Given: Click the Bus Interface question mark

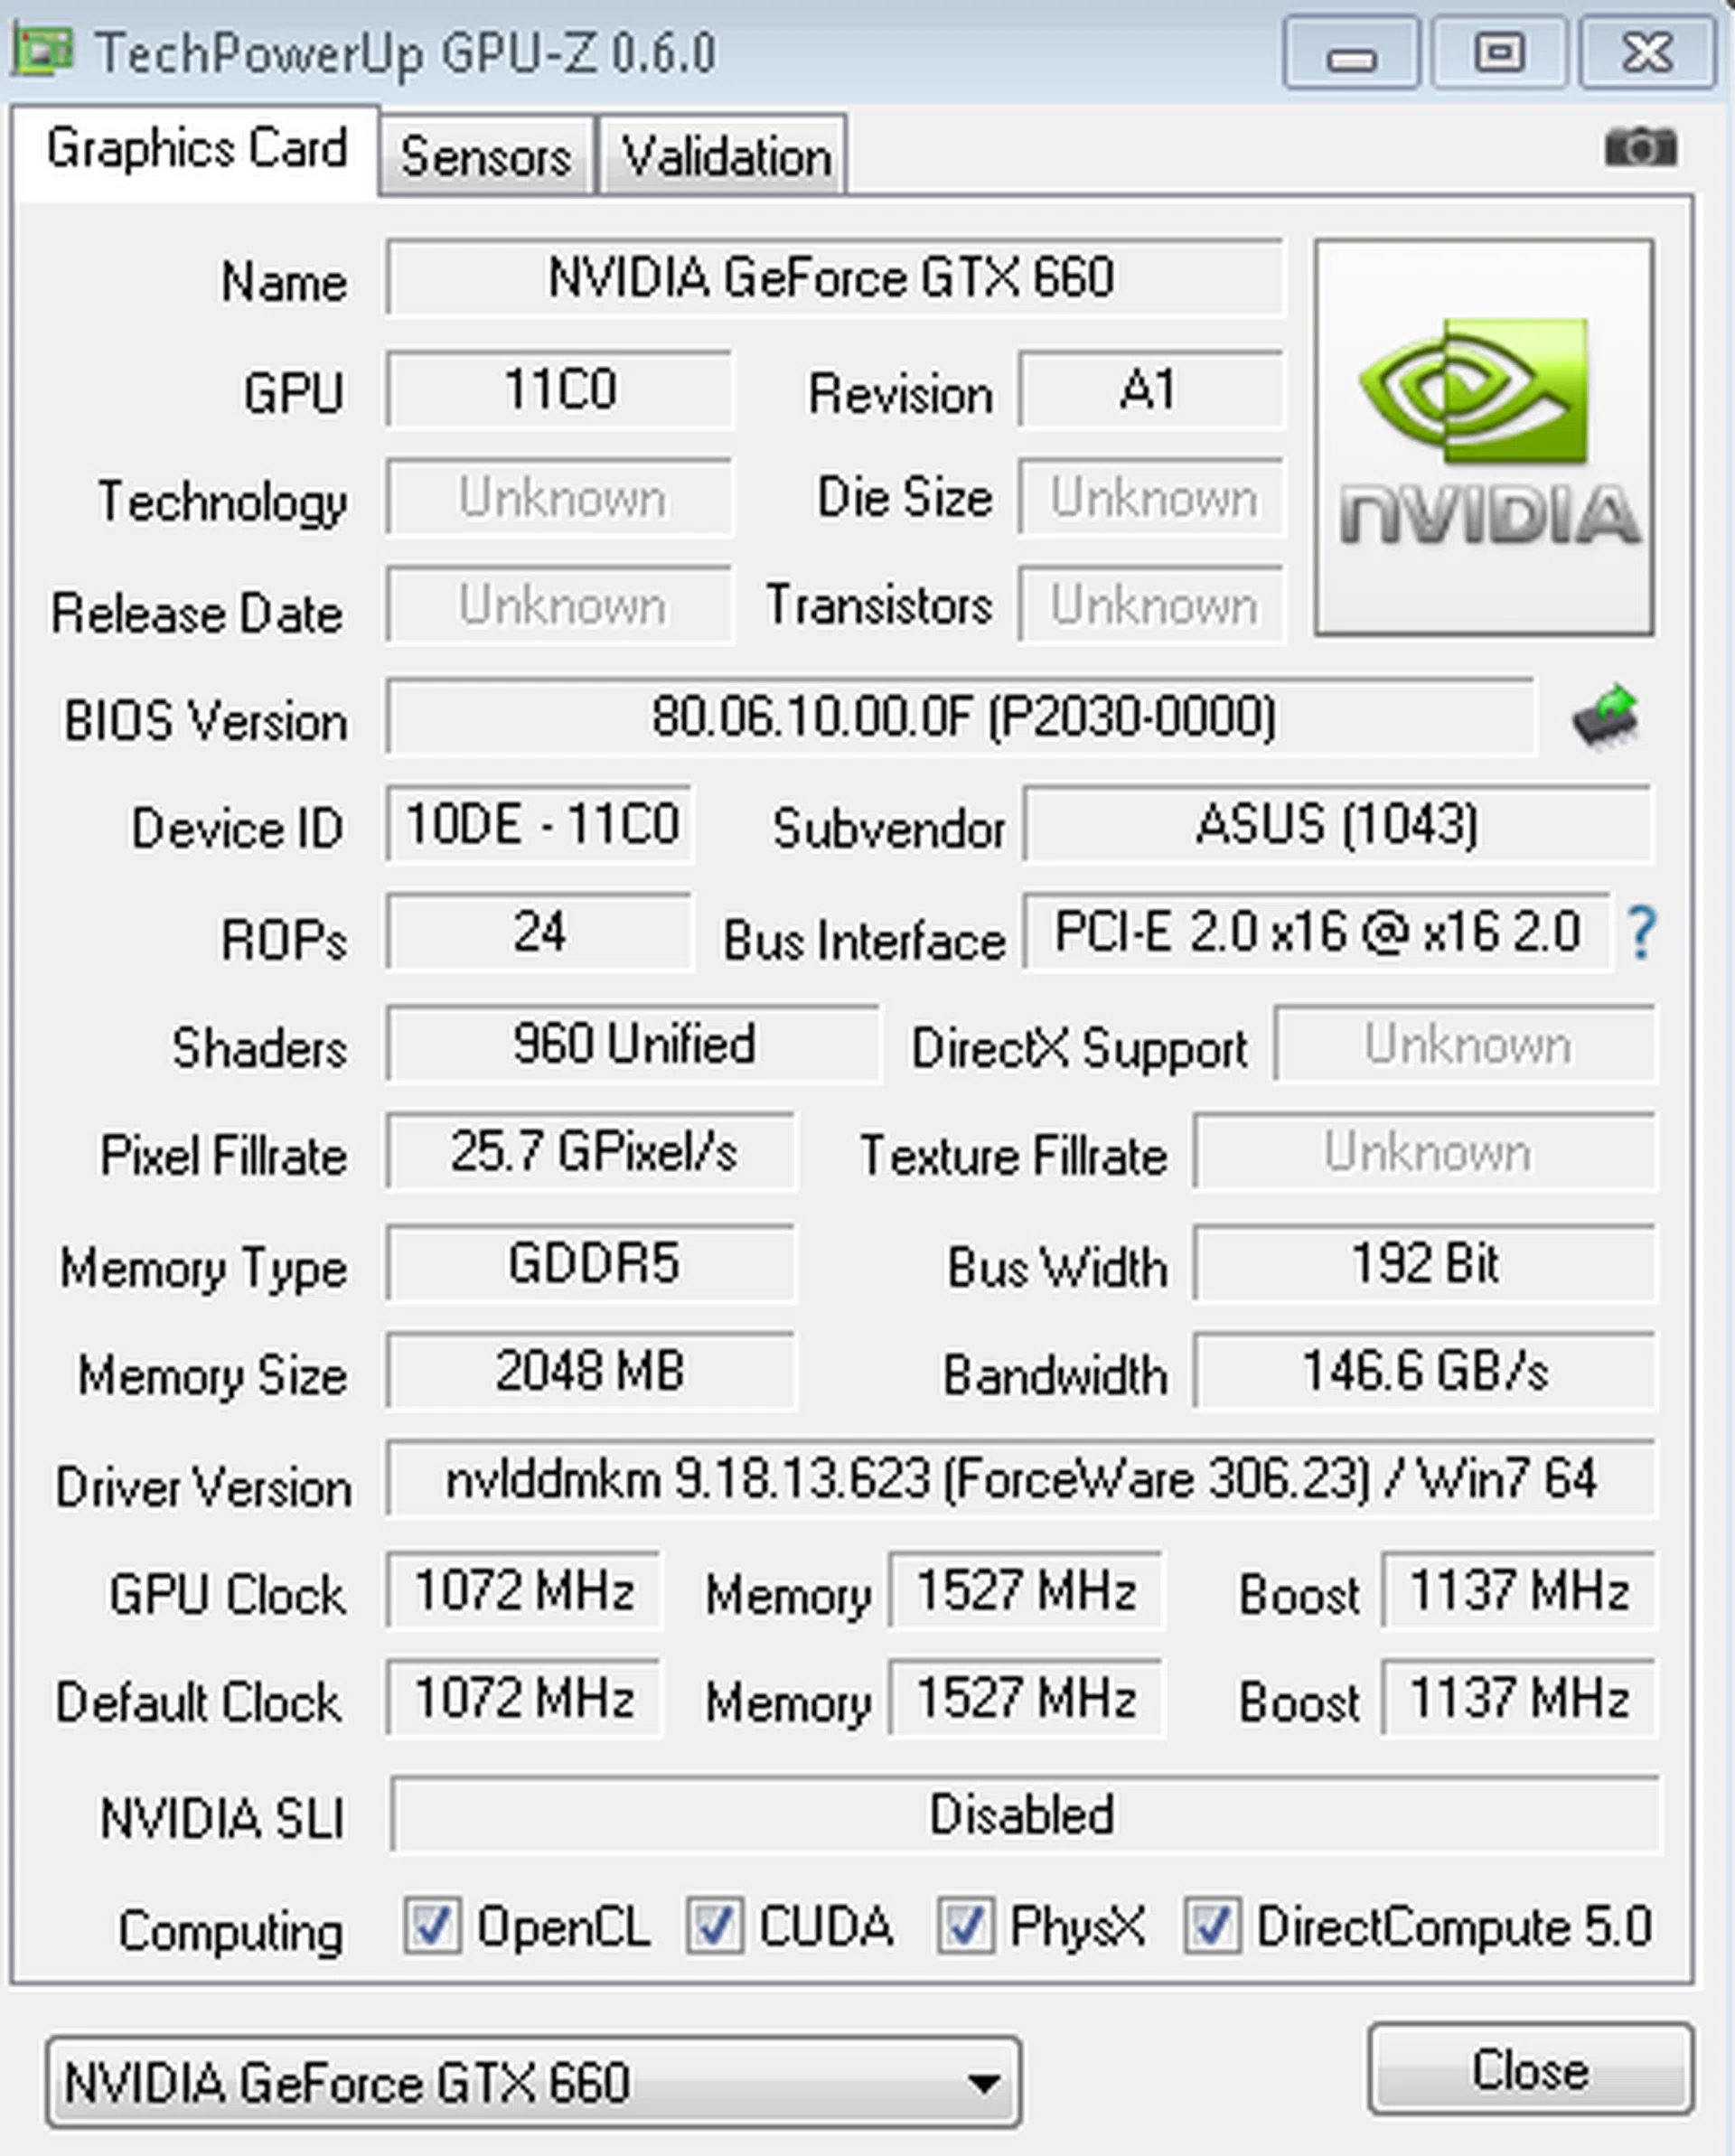Looking at the screenshot, I should [1641, 932].
